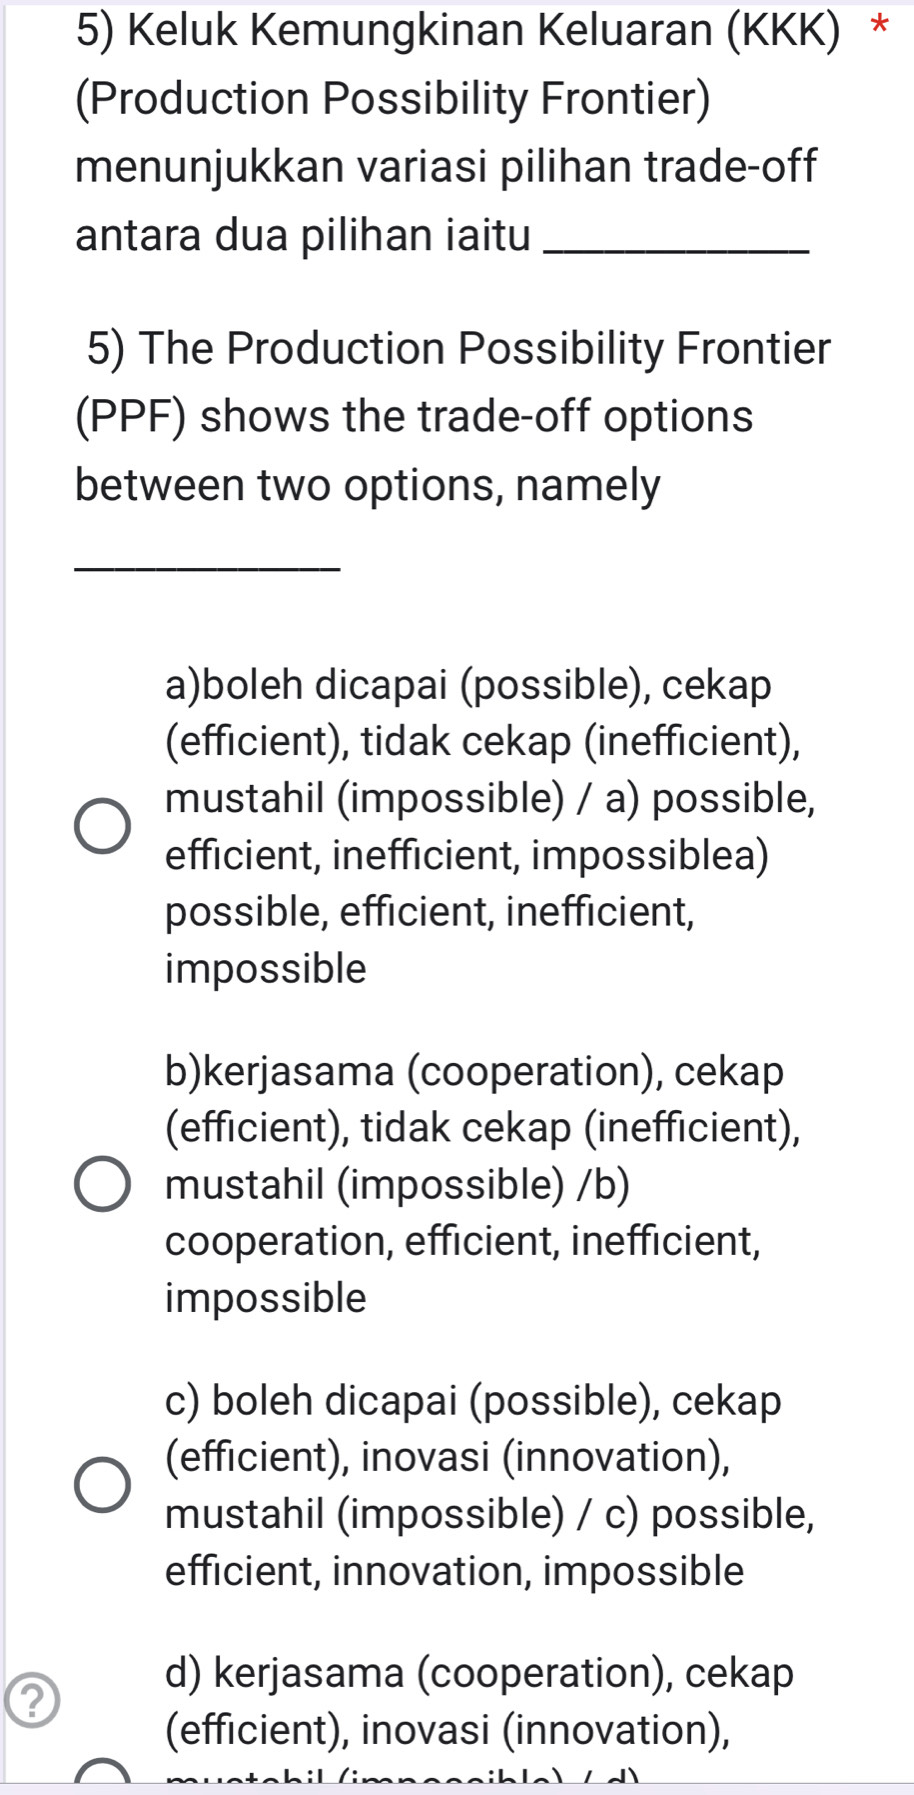Select option a) boleh dicapai radio button
Screen dimensions: 914x1795
102,827
